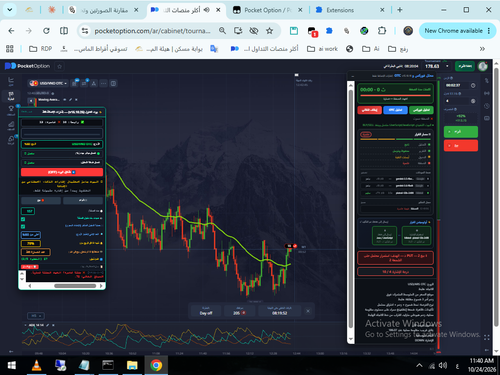
Task: Click the fullscreen icon at bottom right of platform
Action: coord(487,338)
